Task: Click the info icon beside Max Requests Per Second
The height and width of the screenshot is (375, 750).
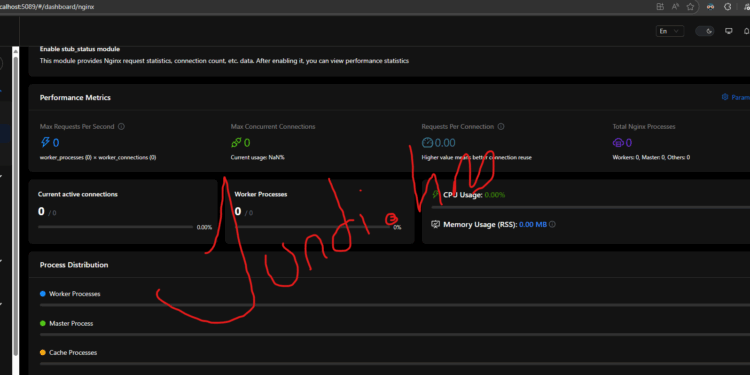Action: point(121,127)
